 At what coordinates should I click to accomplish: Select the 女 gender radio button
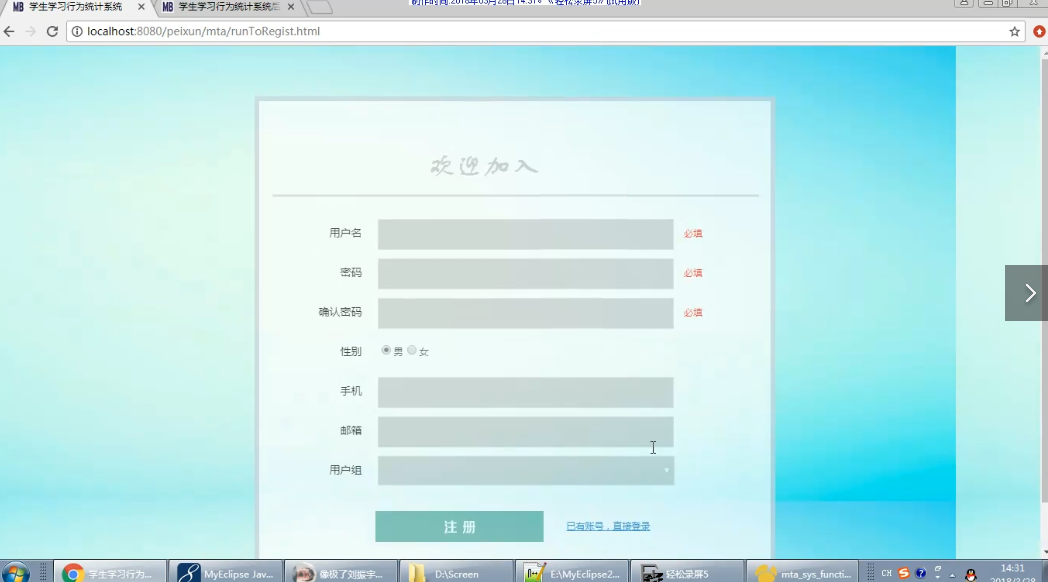[412, 350]
